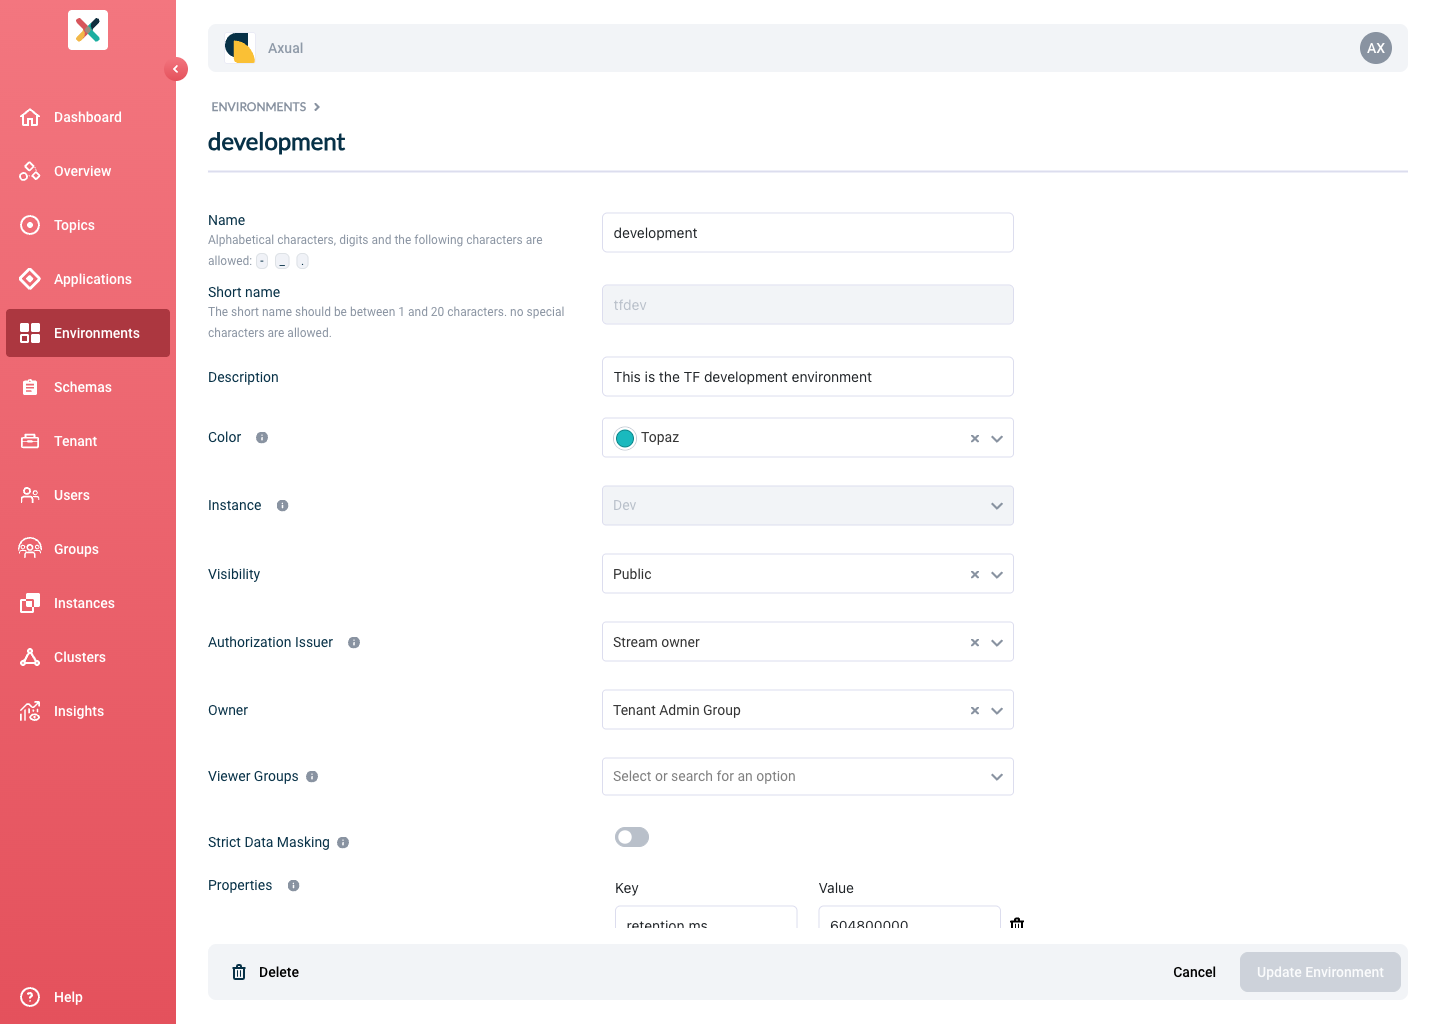1440x1024 pixels.
Task: Expand the Visibility dropdown
Action: [x=997, y=575]
